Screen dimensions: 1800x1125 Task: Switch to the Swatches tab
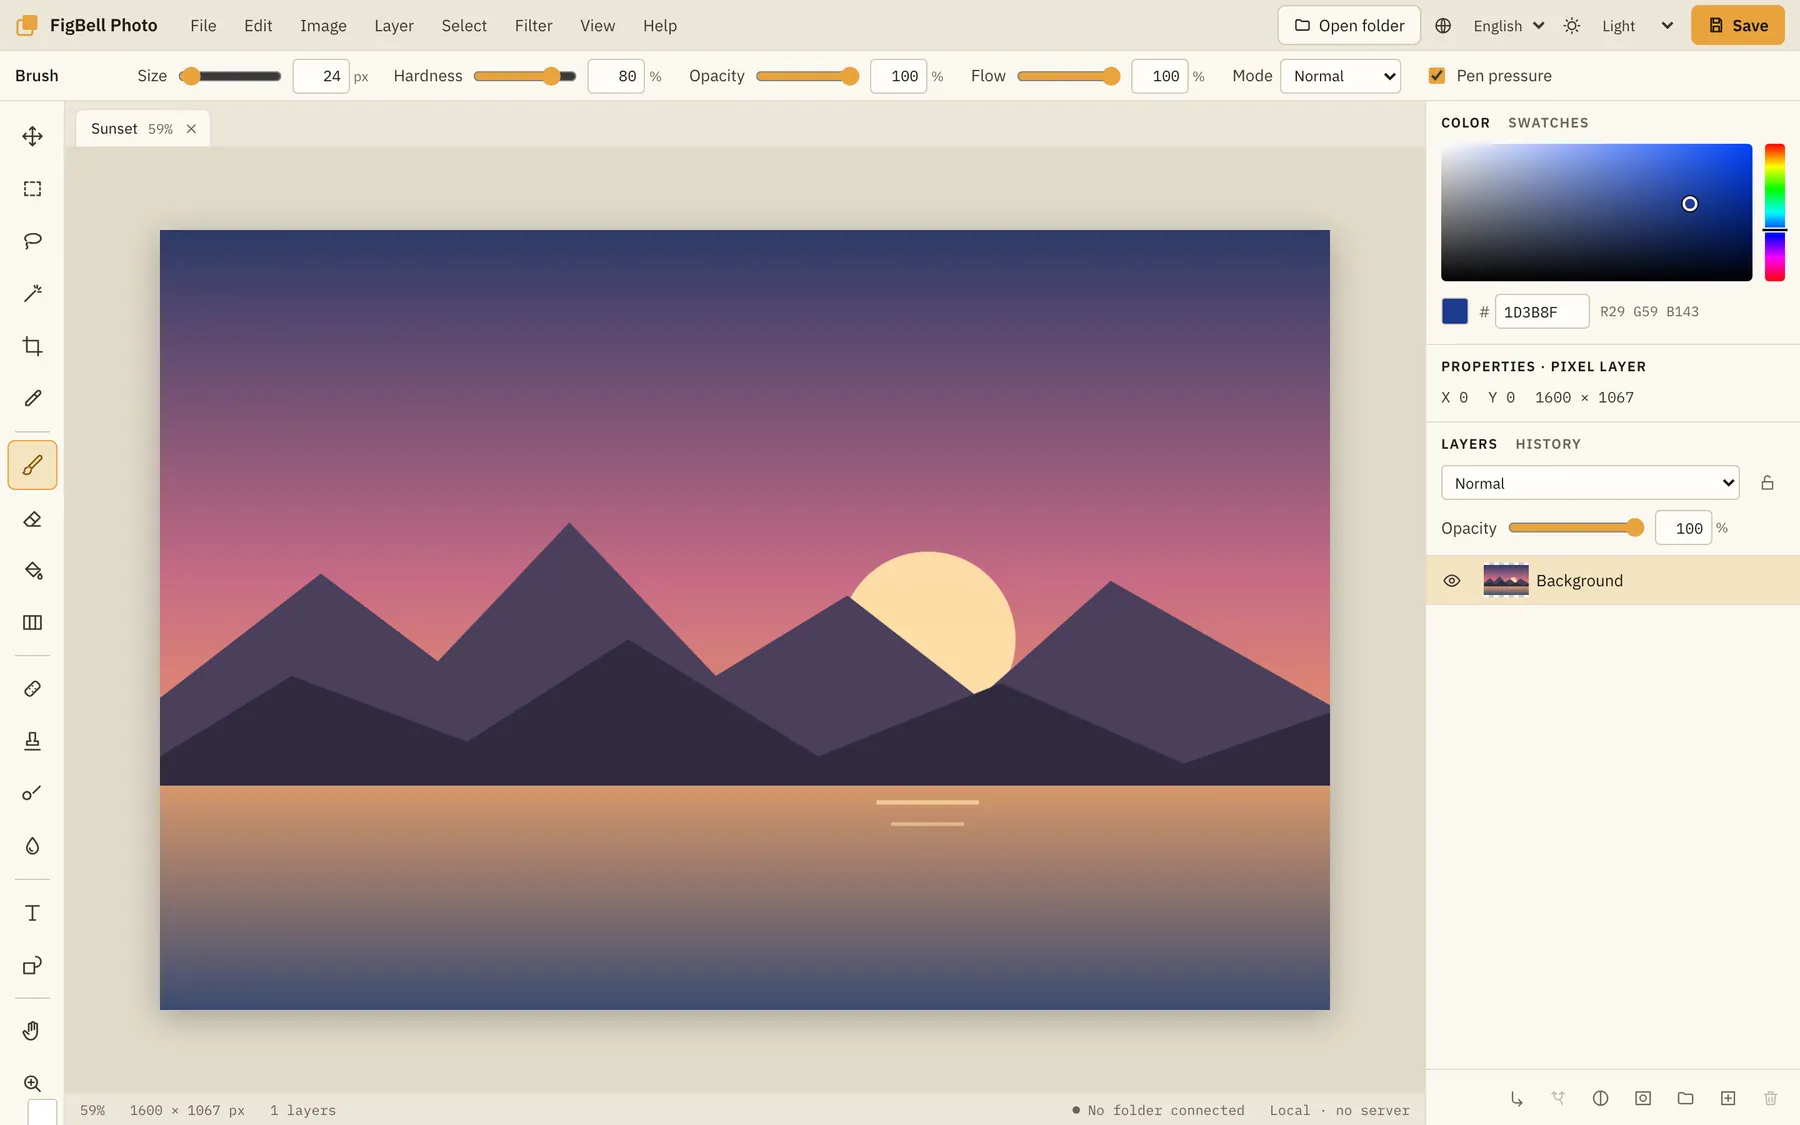coord(1548,123)
